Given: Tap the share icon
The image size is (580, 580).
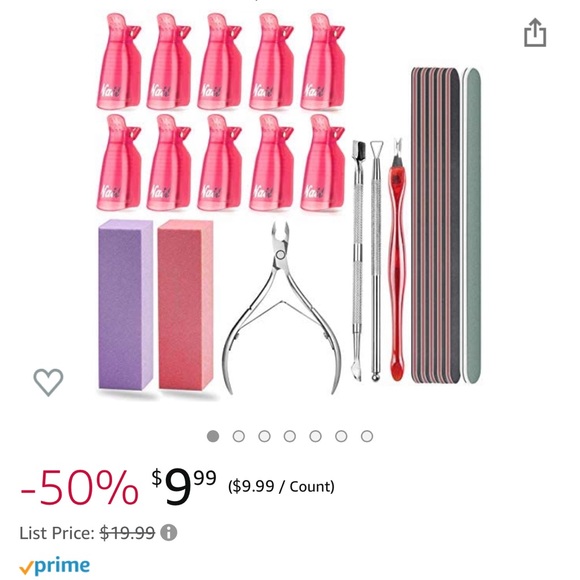Looking at the screenshot, I should click(535, 33).
